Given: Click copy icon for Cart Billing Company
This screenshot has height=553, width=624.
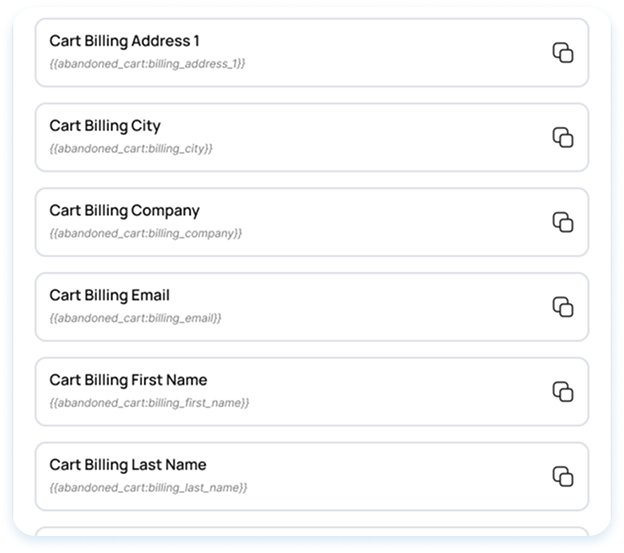Looking at the screenshot, I should point(563,222).
